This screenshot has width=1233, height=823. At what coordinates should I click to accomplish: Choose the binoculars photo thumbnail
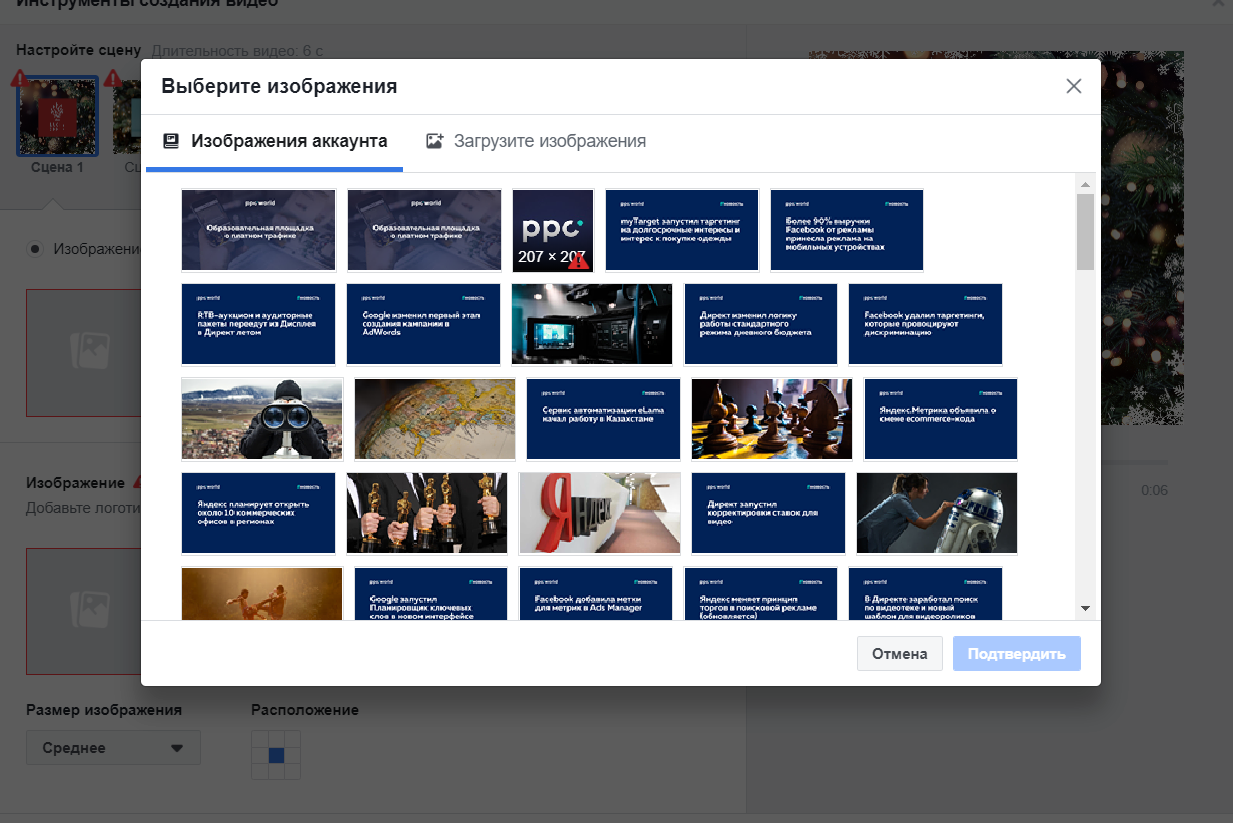coord(262,419)
